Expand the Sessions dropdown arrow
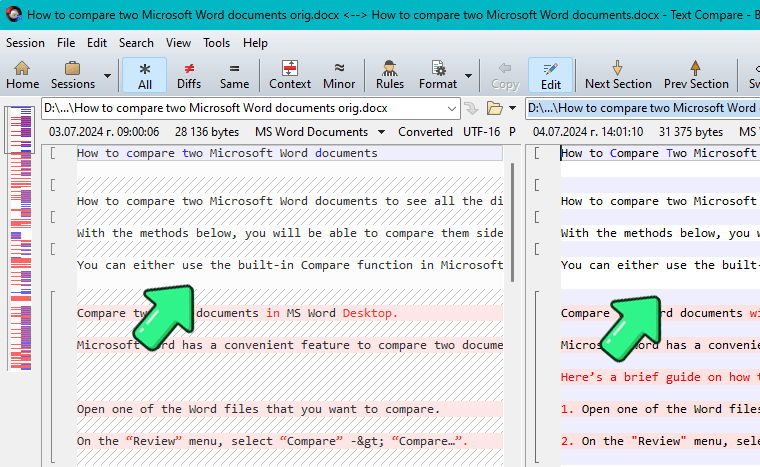Screen dimensions: 760x467 tap(107, 76)
